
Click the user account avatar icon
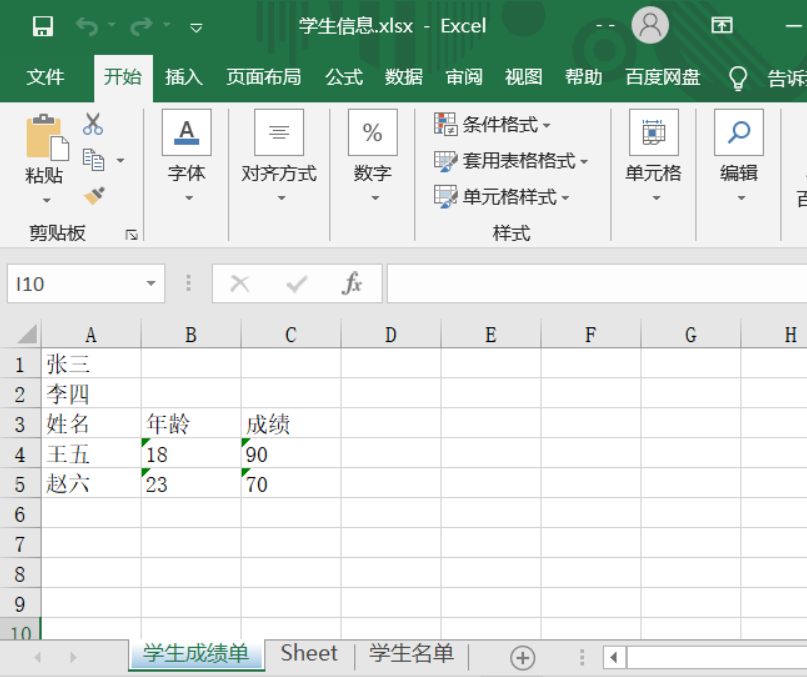tap(650, 26)
